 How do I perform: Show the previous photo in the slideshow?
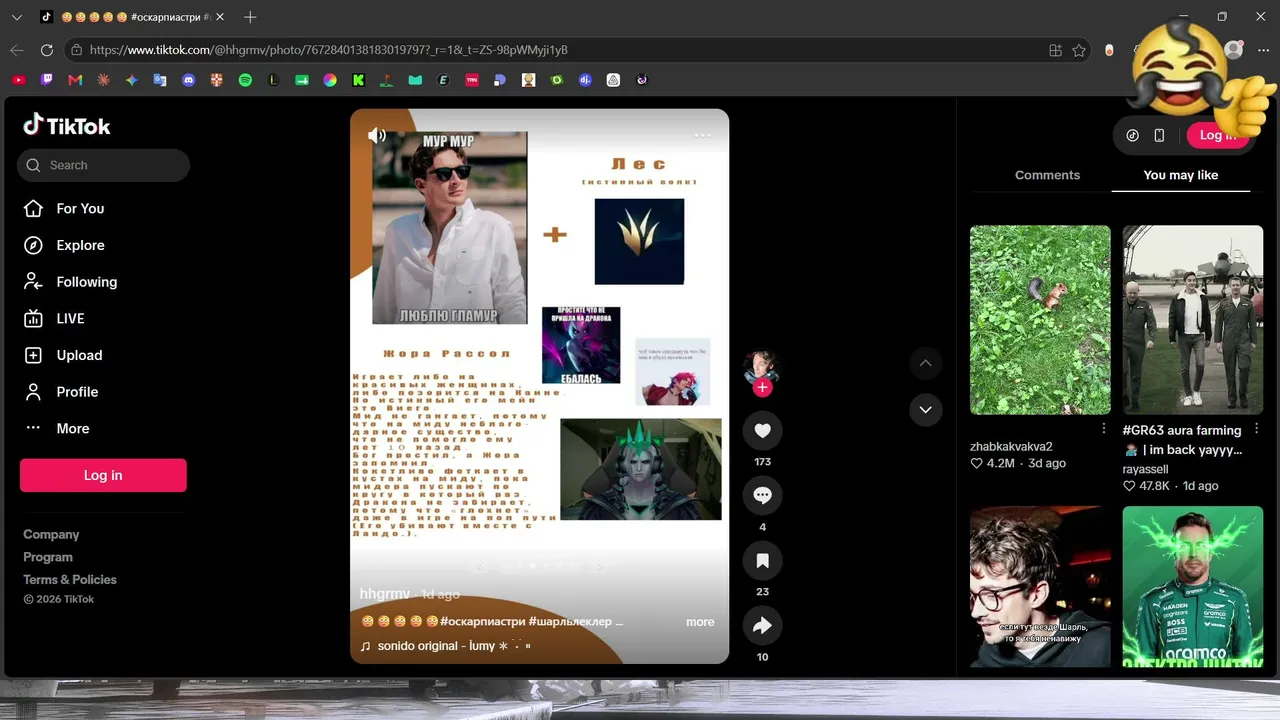[x=480, y=566]
